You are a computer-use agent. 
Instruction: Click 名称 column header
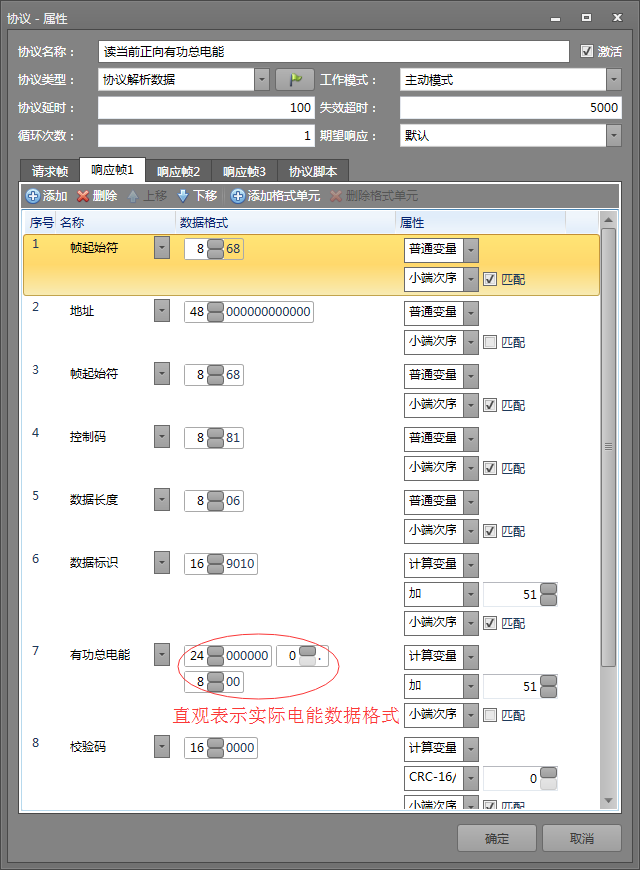[x=115, y=222]
